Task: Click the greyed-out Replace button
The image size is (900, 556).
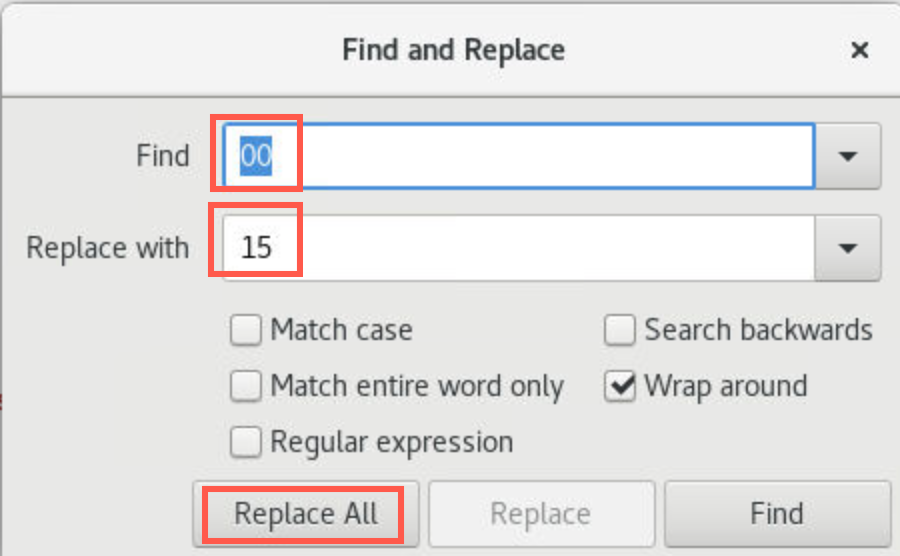Action: 541,514
